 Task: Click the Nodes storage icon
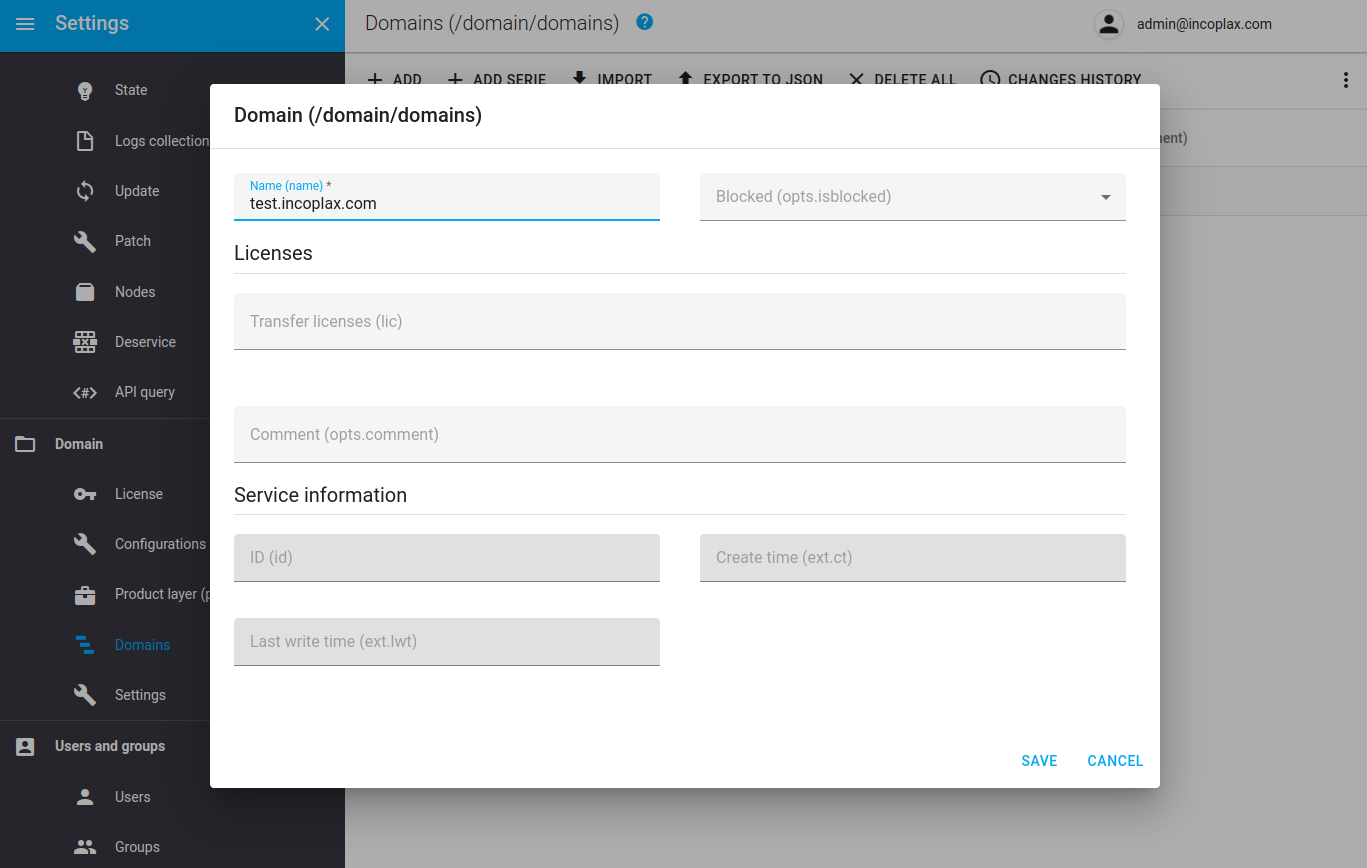[x=85, y=292]
